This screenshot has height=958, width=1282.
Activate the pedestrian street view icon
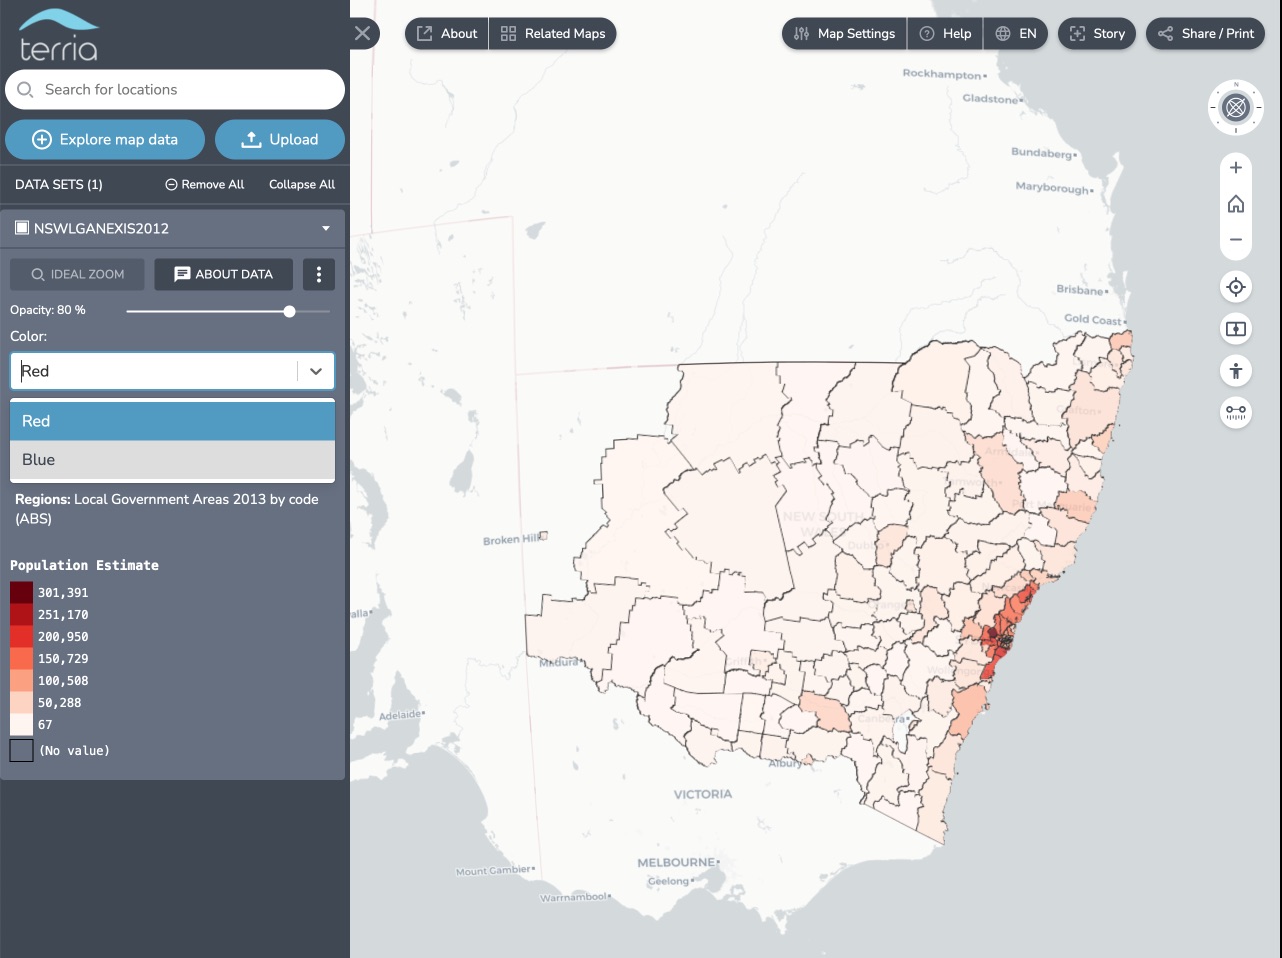[1236, 371]
